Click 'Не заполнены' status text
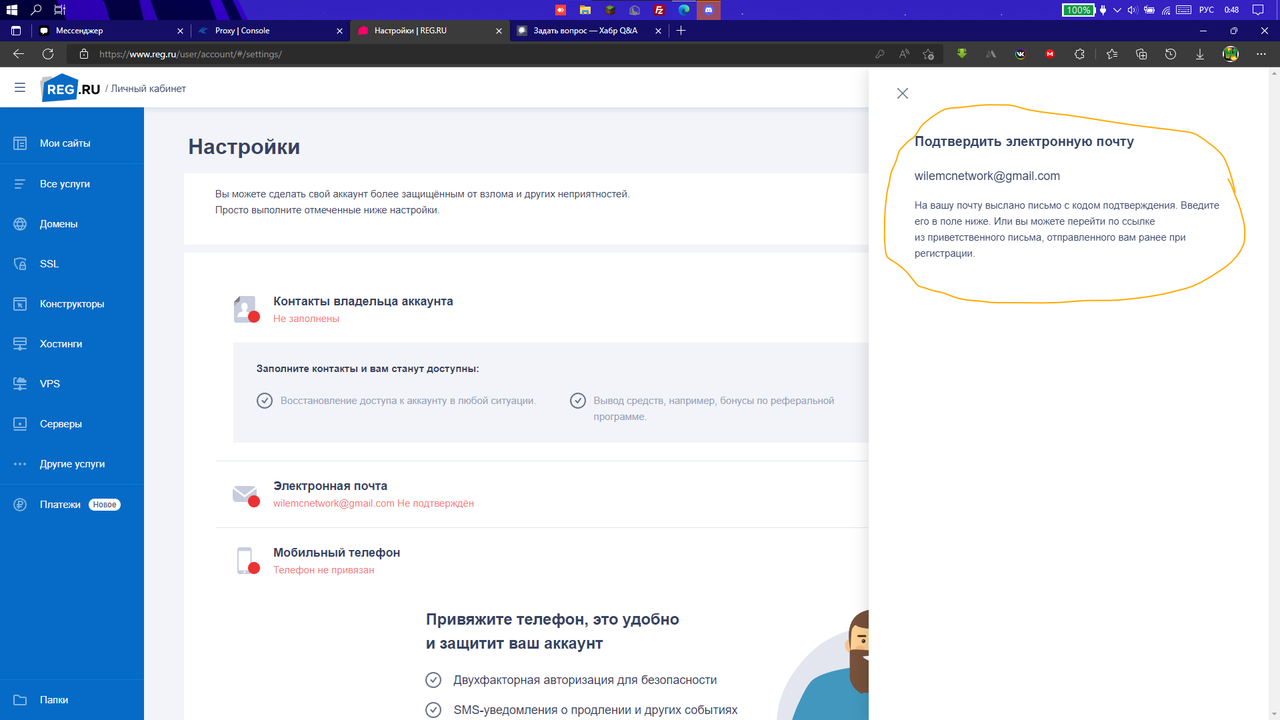 [306, 318]
